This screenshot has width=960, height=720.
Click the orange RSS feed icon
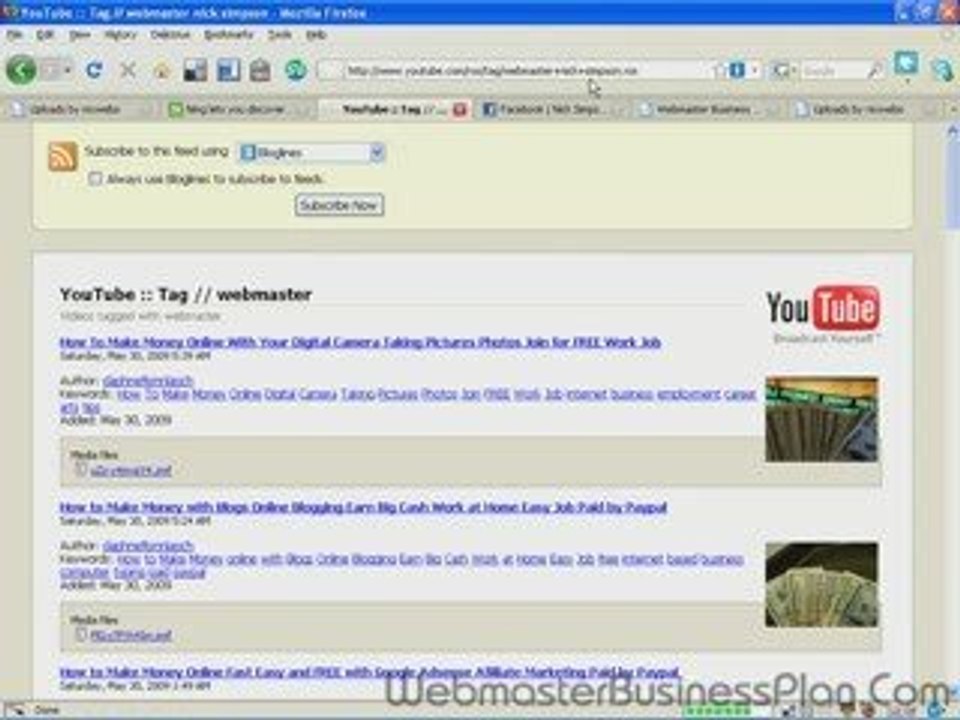pos(63,157)
